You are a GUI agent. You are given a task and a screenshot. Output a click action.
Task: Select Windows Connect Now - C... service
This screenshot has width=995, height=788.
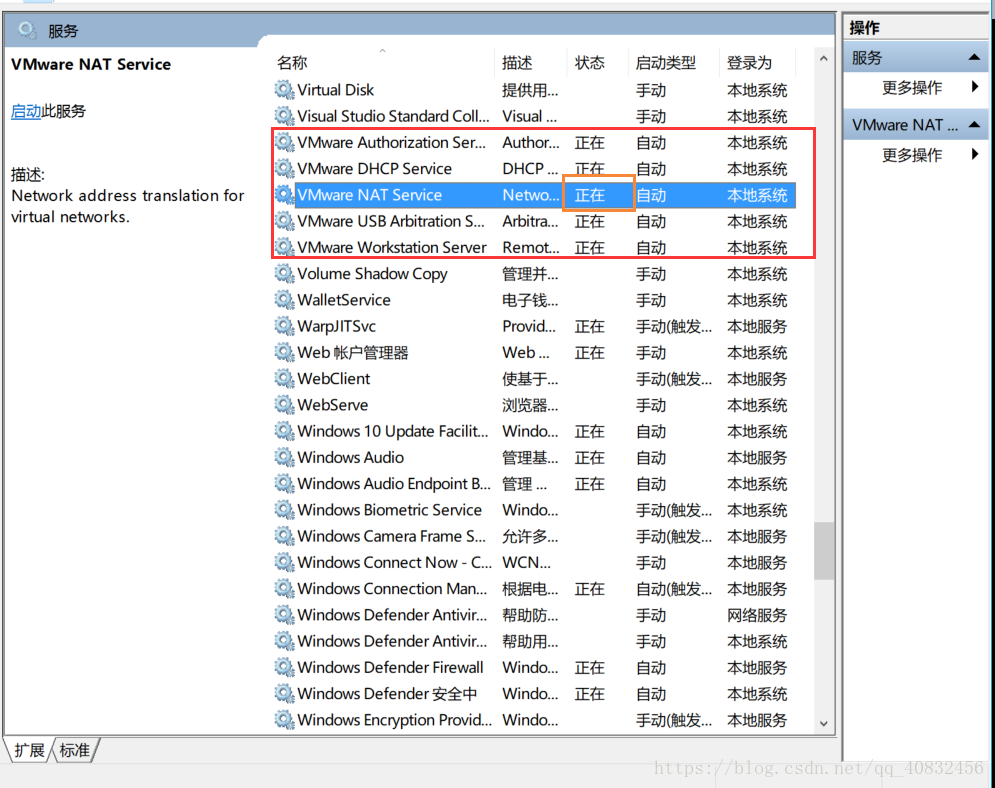click(534, 563)
